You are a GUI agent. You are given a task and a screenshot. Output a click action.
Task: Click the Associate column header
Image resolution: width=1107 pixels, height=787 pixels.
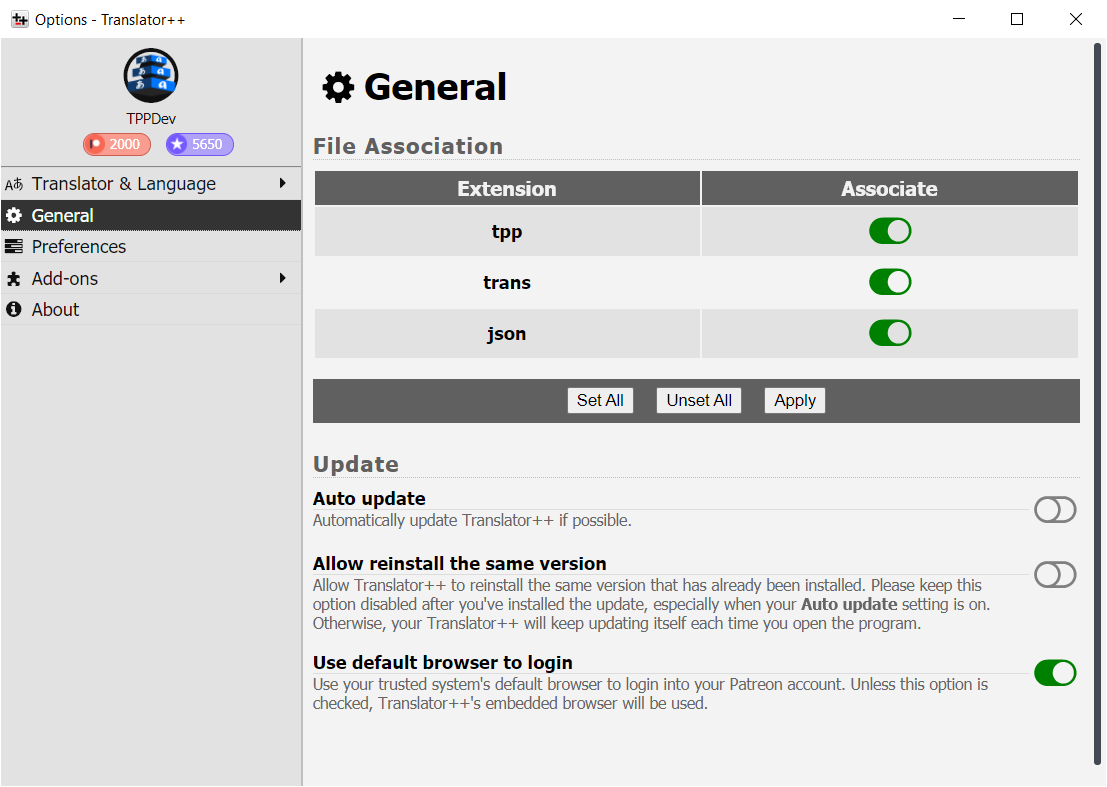[890, 188]
